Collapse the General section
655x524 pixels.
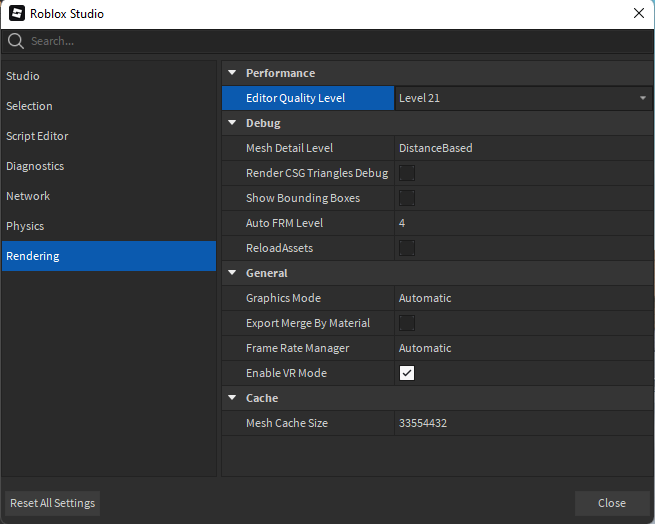coord(232,273)
